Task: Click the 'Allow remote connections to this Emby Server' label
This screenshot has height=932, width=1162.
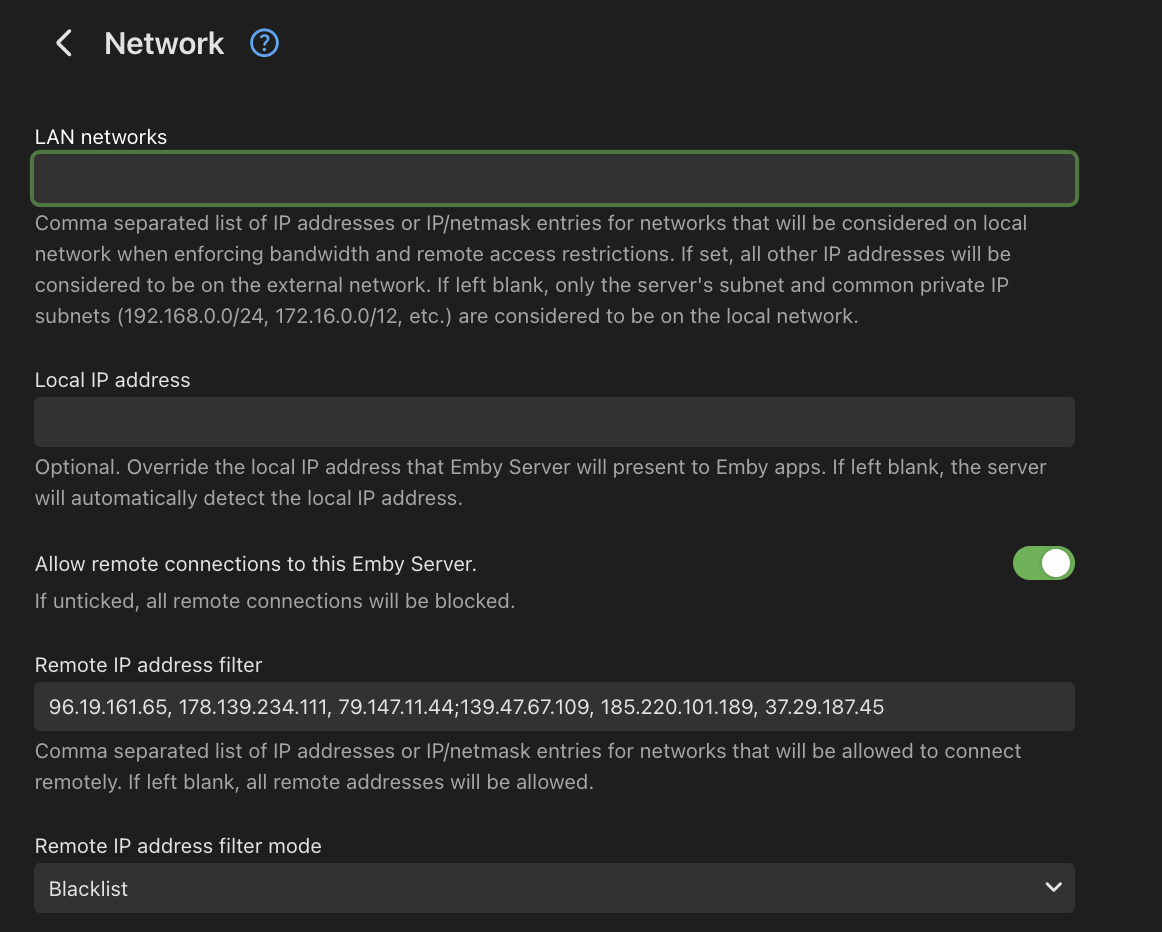Action: click(256, 564)
